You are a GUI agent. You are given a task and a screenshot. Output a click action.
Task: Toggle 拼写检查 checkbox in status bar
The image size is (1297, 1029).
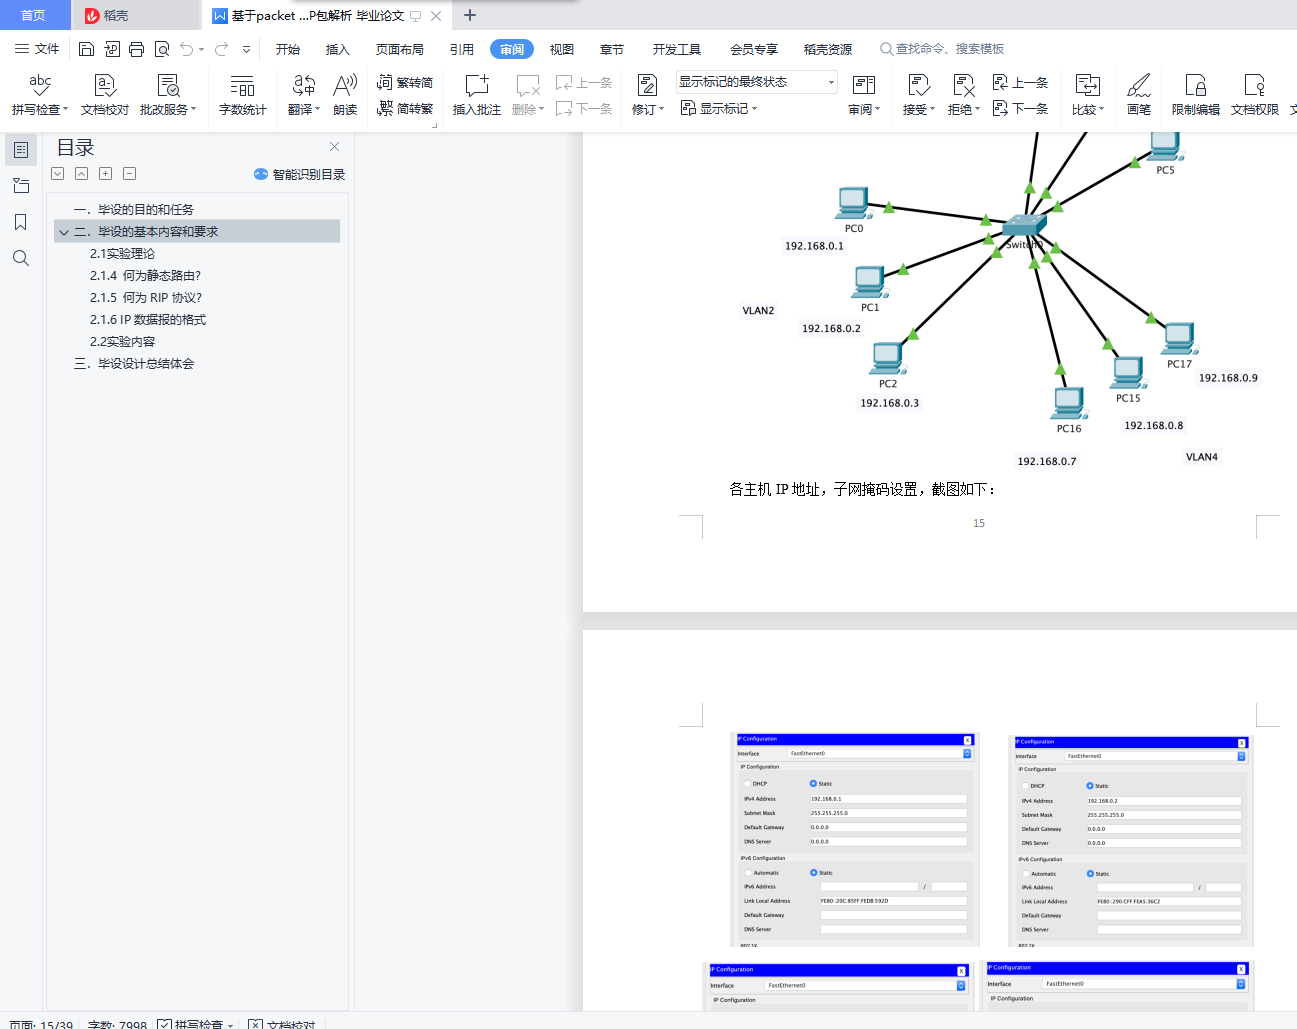tap(164, 1024)
